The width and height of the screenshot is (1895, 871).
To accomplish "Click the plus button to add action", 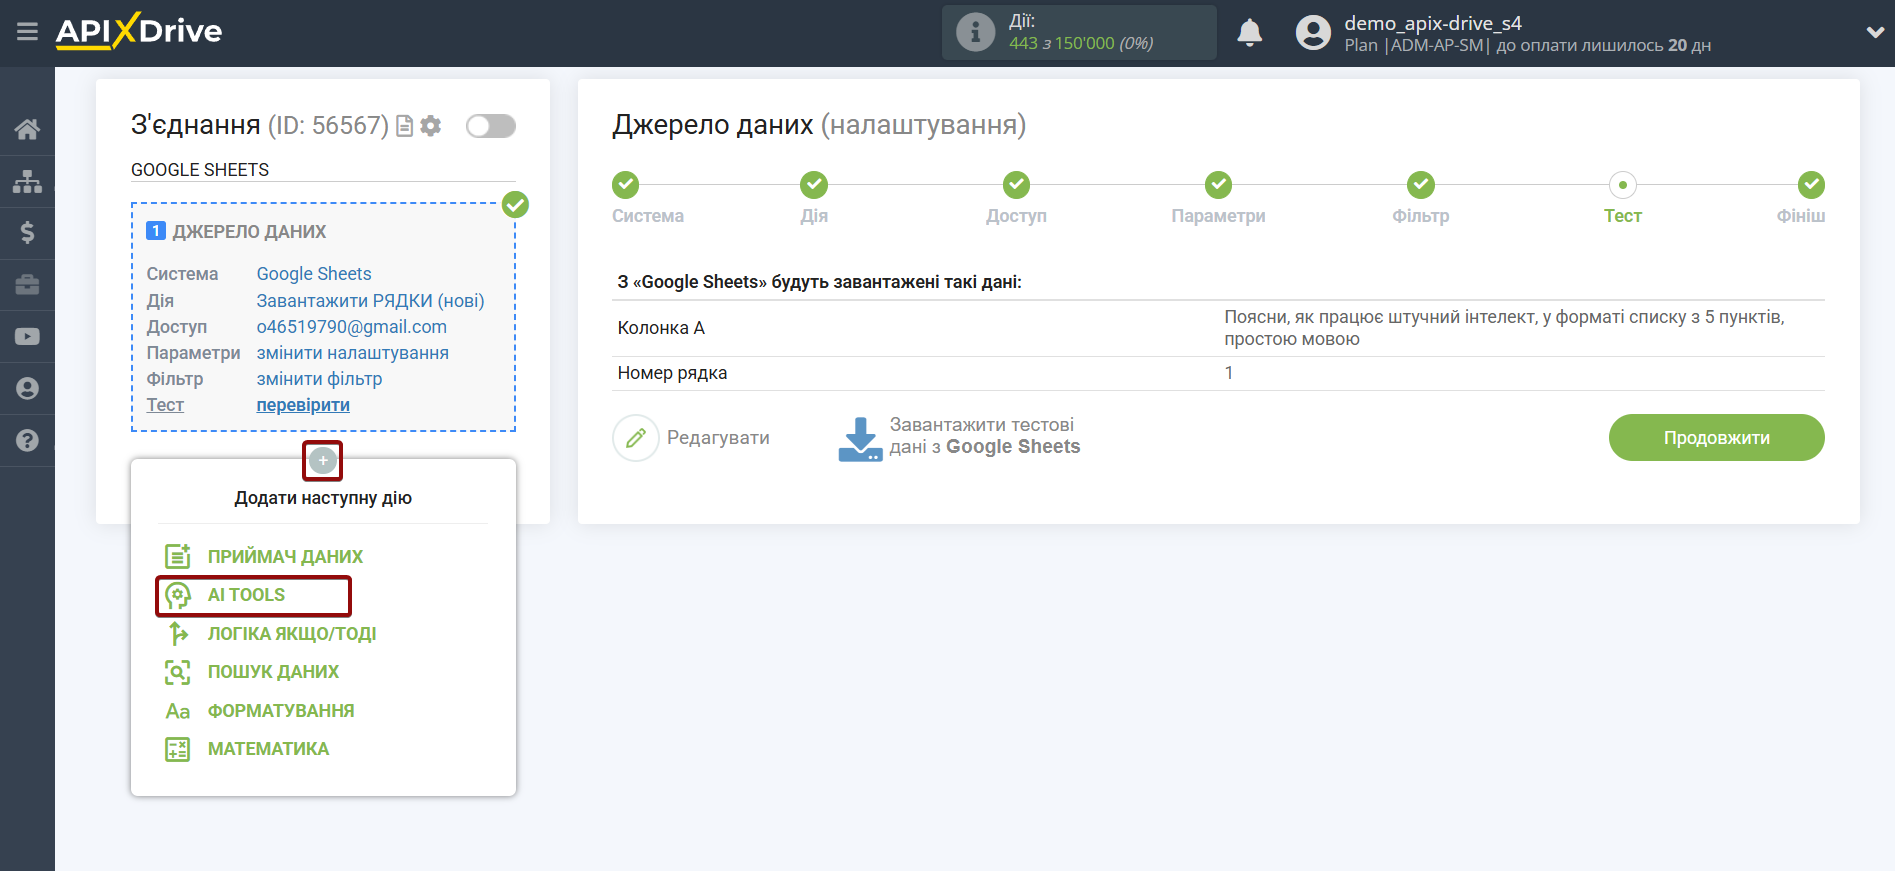I will pyautogui.click(x=322, y=461).
